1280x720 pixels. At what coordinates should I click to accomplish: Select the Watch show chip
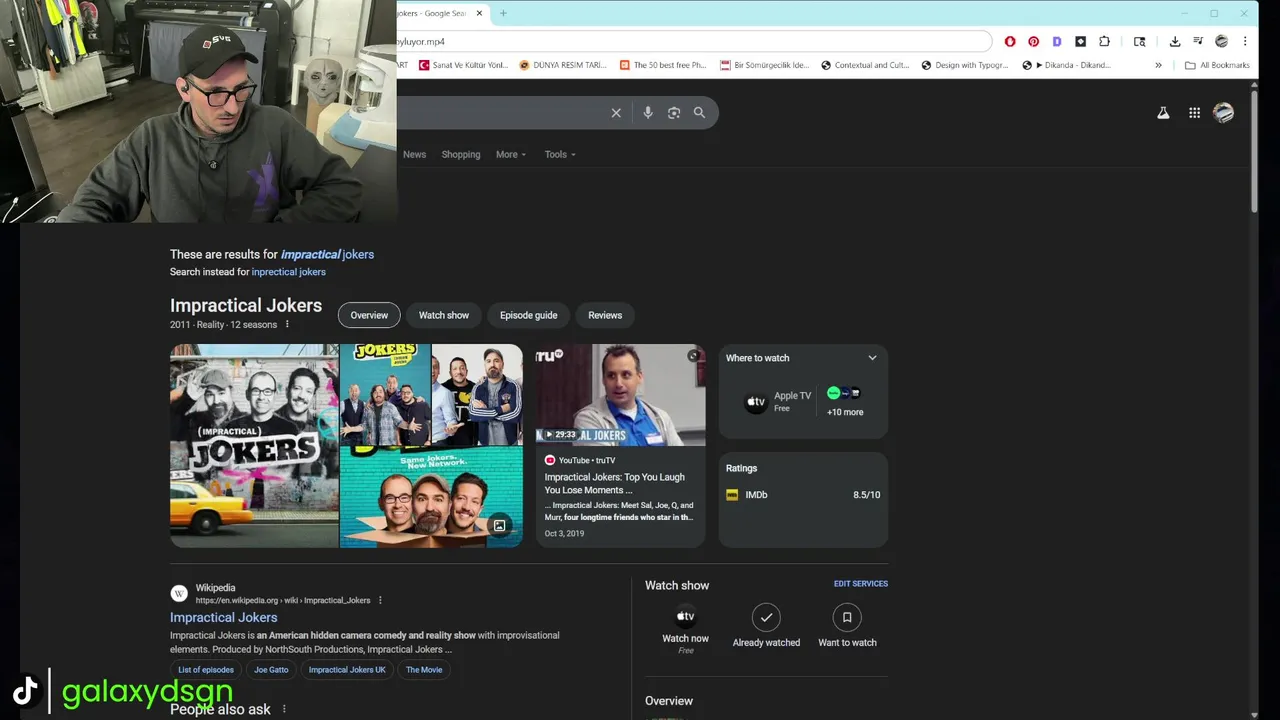(x=444, y=315)
